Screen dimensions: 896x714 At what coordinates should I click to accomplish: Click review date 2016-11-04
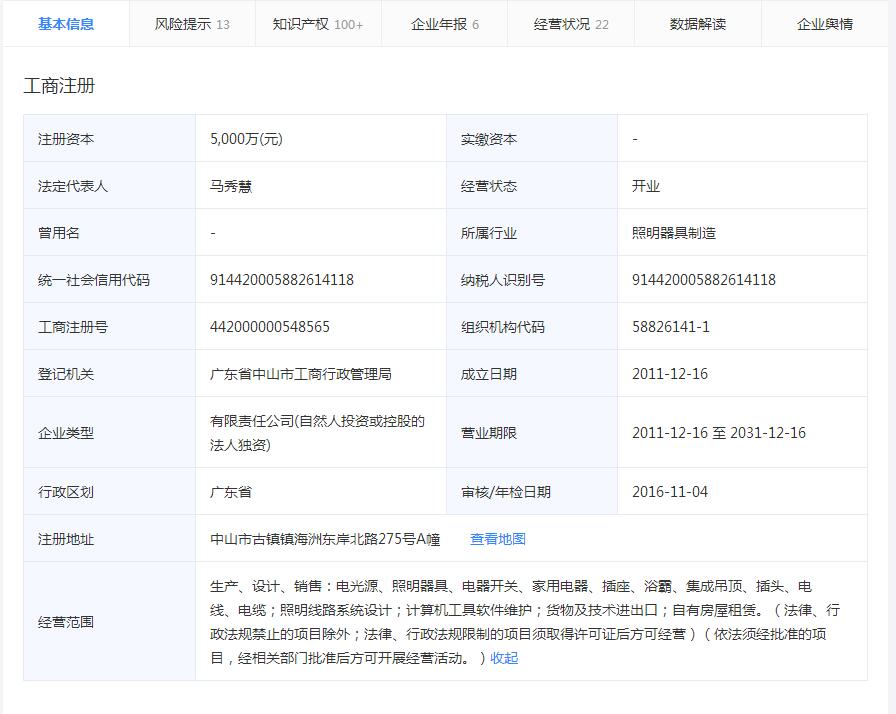pyautogui.click(x=670, y=492)
